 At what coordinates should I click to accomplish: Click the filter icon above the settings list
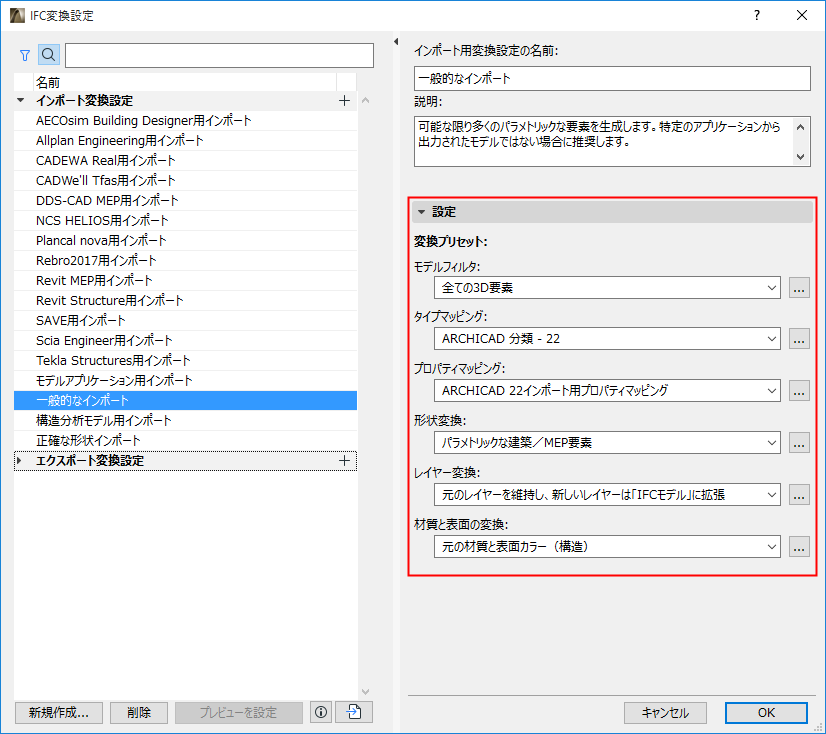click(23, 54)
